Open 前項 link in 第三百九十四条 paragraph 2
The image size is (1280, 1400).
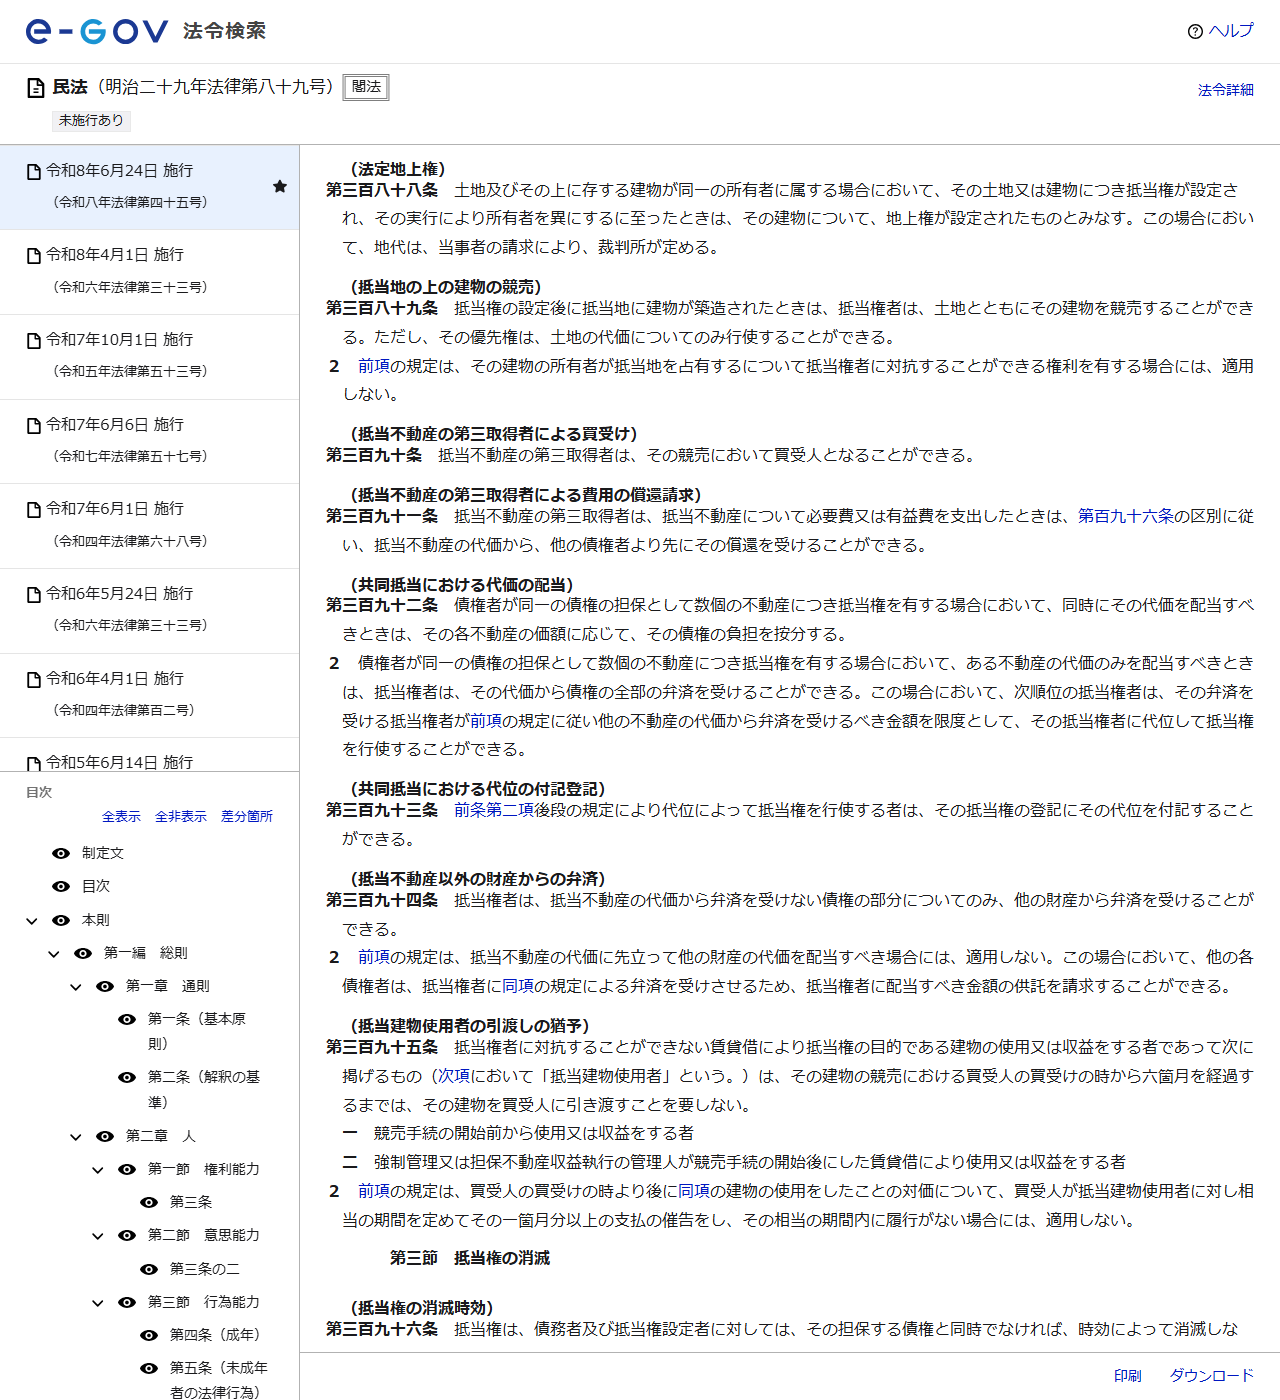coord(374,957)
